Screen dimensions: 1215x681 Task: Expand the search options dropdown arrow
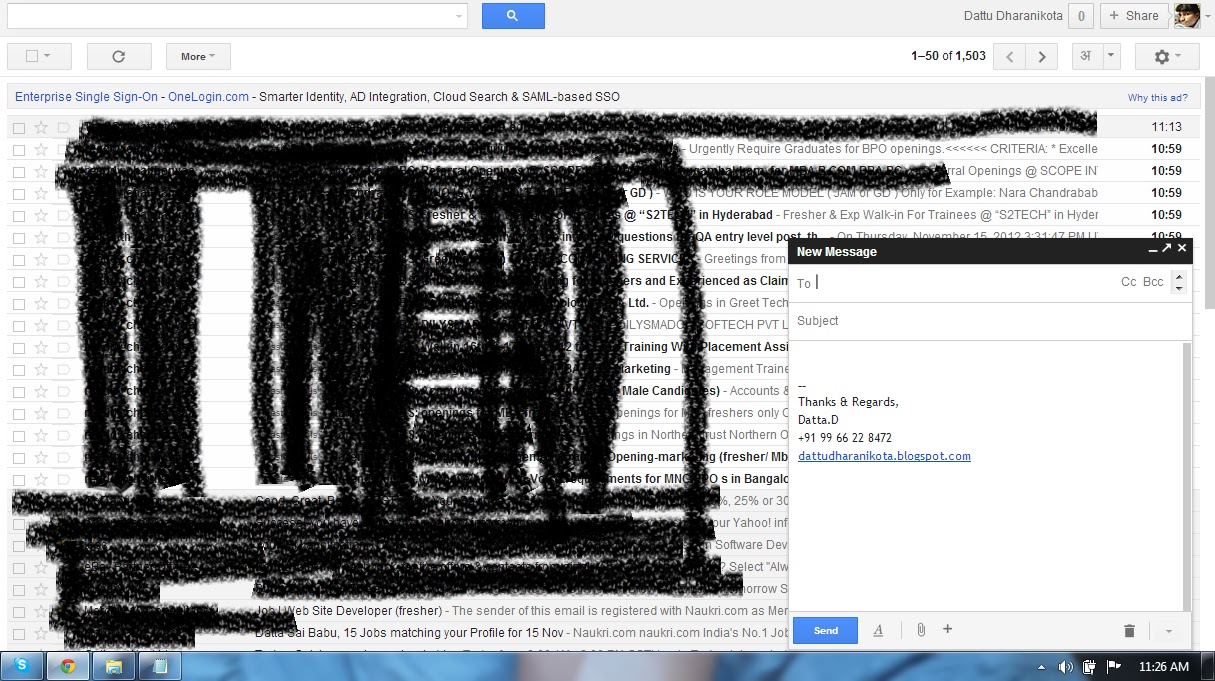(459, 16)
